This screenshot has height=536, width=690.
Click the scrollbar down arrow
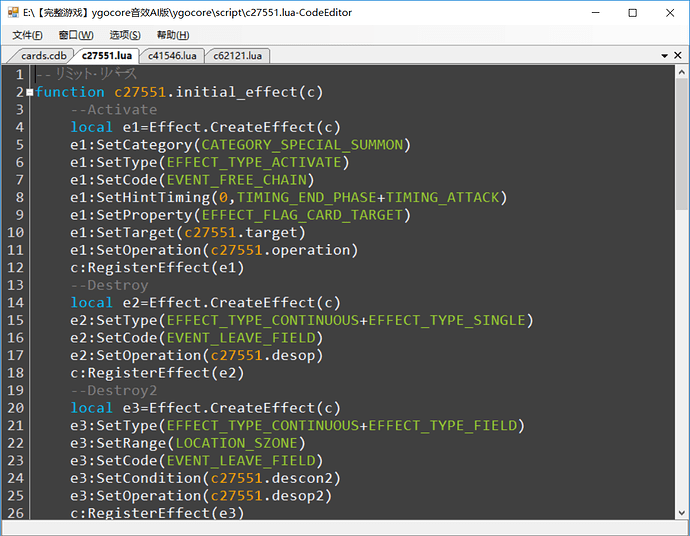coord(682,512)
